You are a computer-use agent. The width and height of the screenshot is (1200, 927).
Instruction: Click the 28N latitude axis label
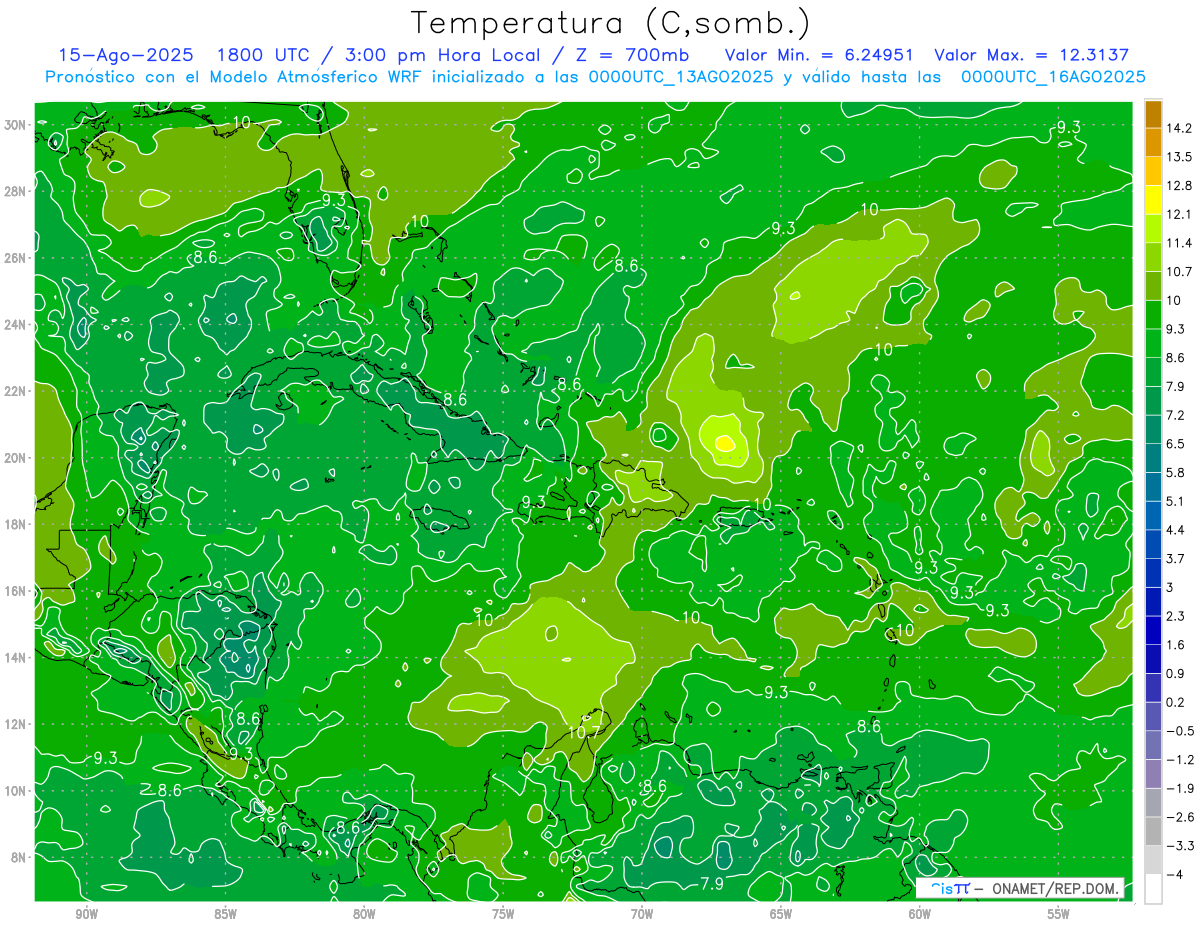click(16, 191)
